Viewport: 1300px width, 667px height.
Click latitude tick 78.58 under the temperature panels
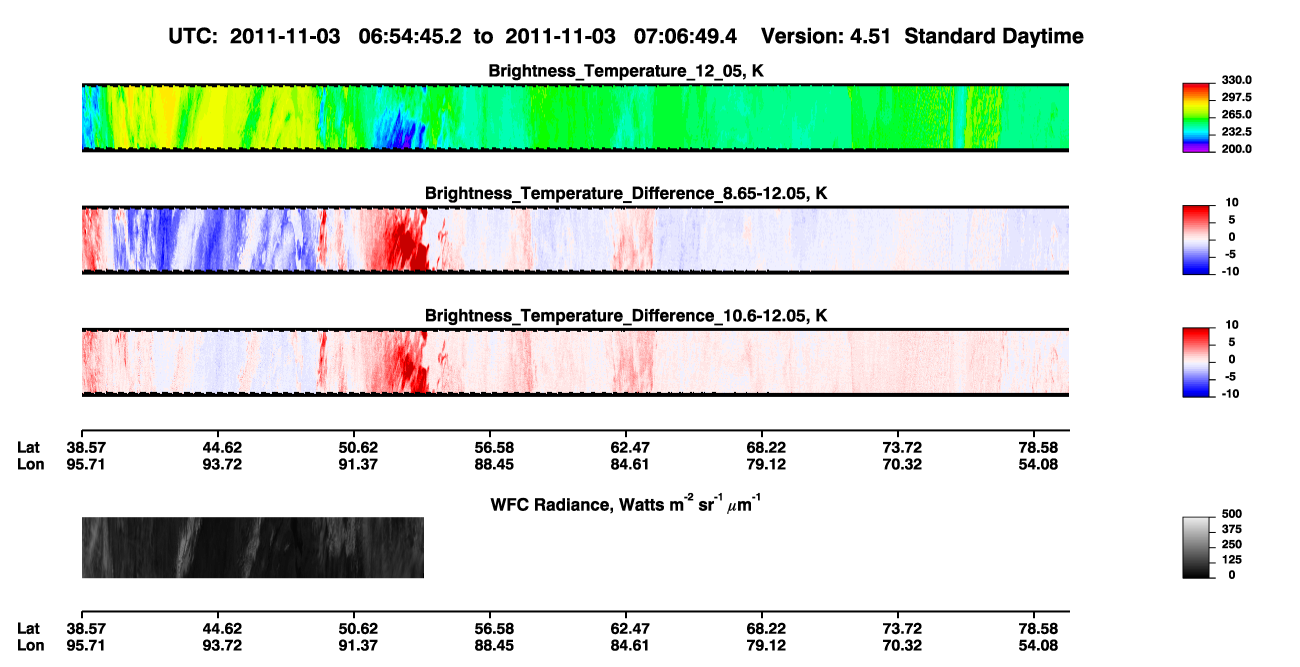pyautogui.click(x=1039, y=447)
